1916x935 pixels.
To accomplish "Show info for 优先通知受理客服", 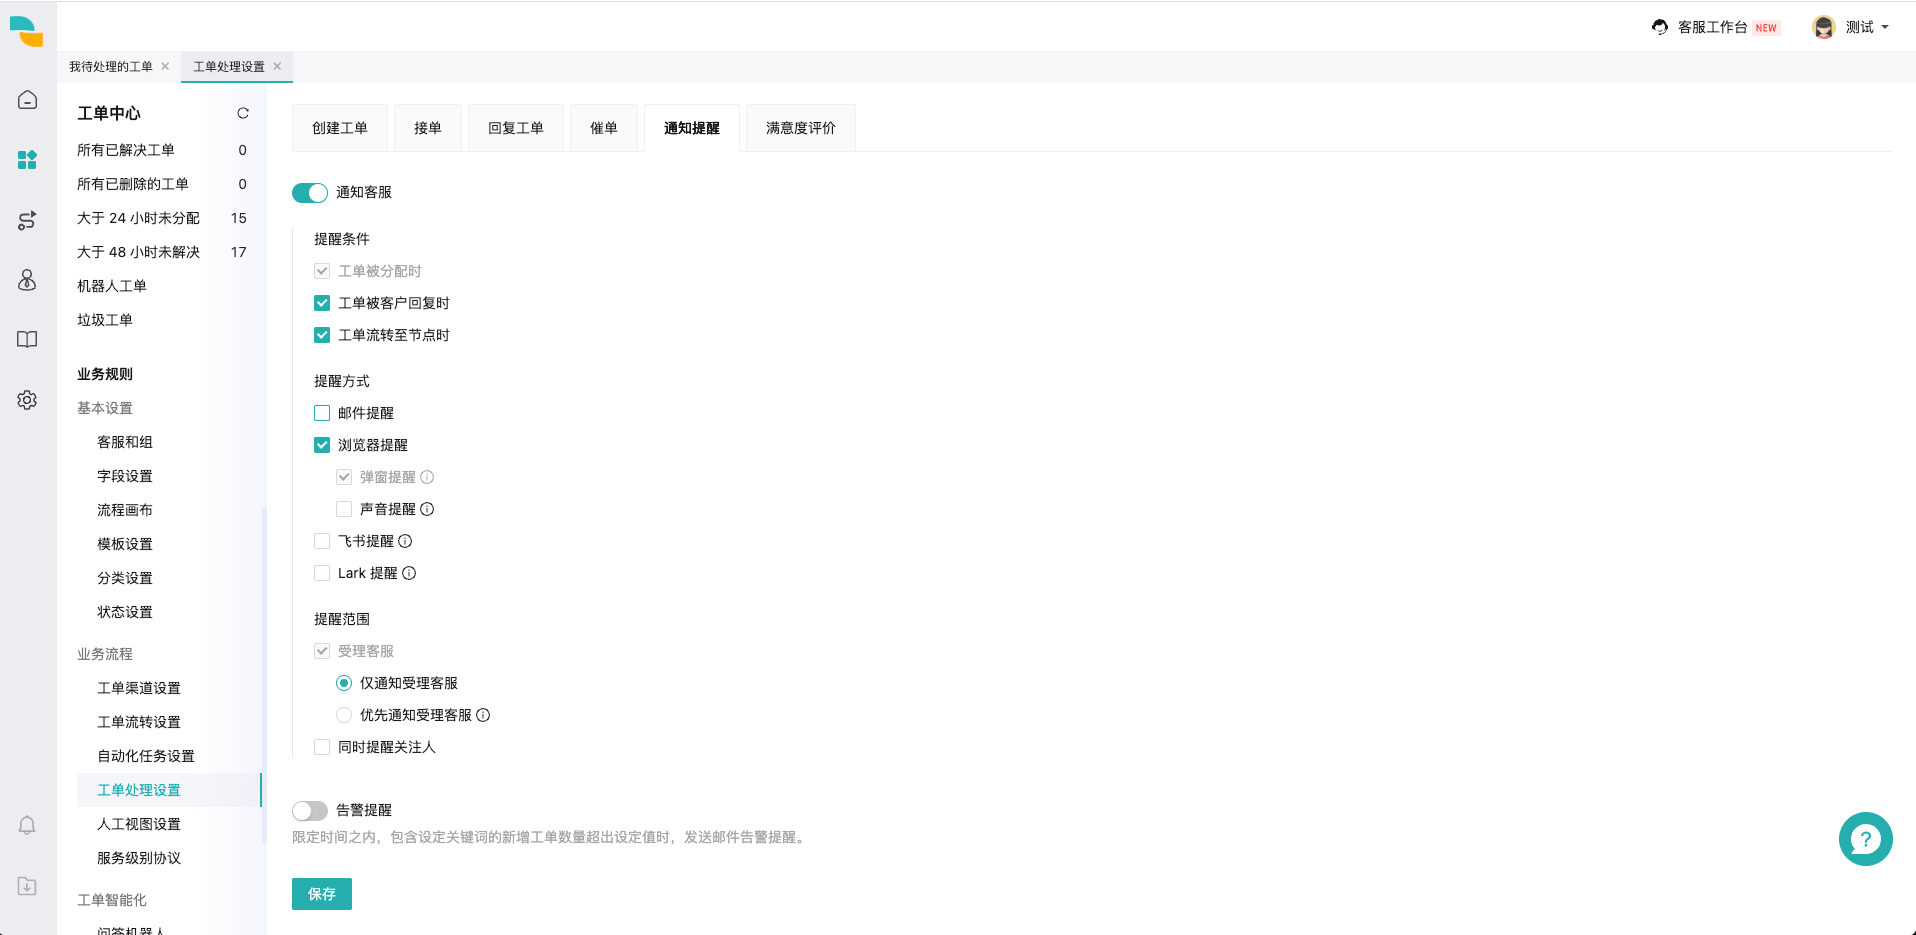I will coord(483,715).
